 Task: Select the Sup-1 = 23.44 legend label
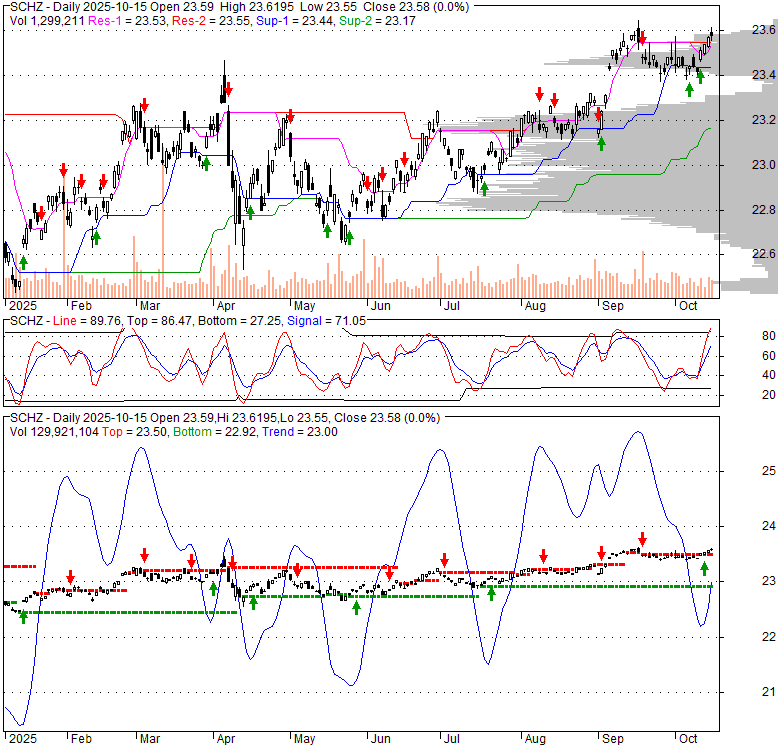point(295,21)
